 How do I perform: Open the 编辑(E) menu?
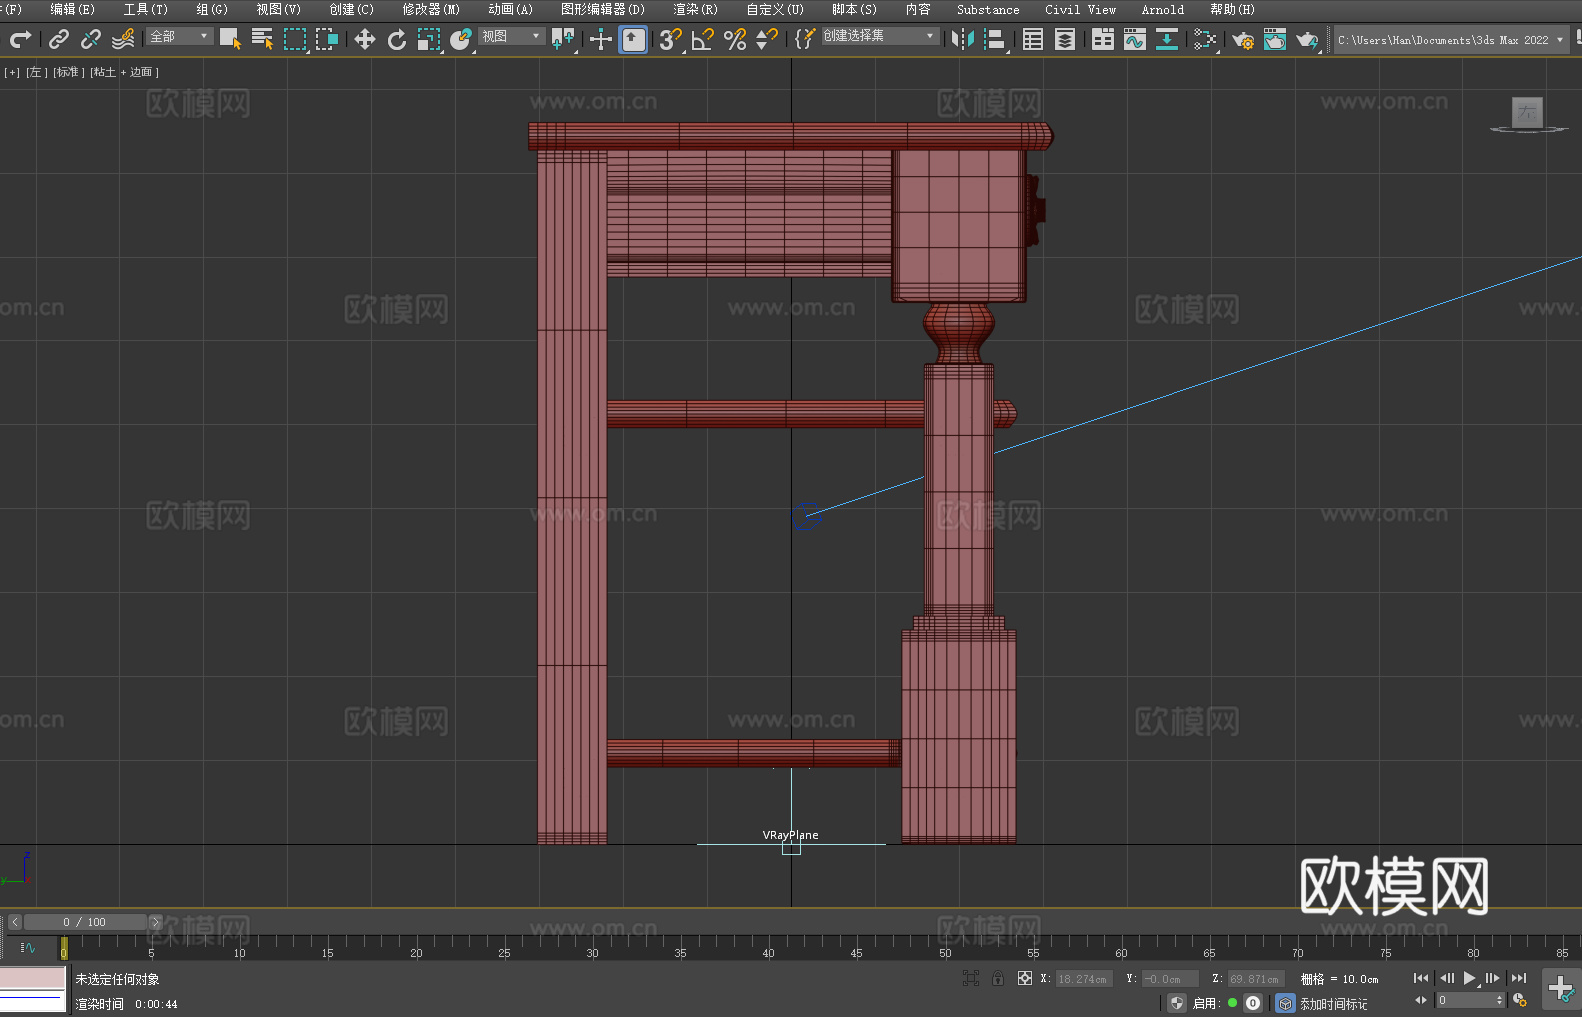(x=72, y=9)
